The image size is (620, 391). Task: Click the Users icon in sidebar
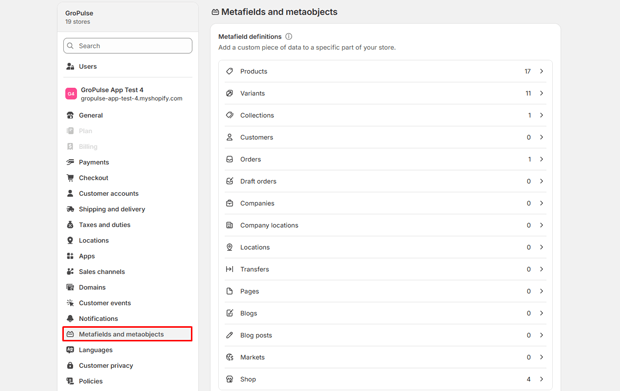70,66
